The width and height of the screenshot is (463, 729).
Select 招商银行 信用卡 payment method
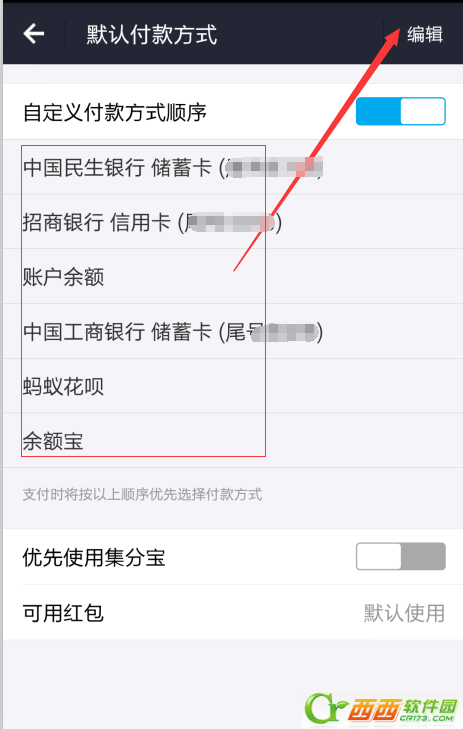coord(233,222)
